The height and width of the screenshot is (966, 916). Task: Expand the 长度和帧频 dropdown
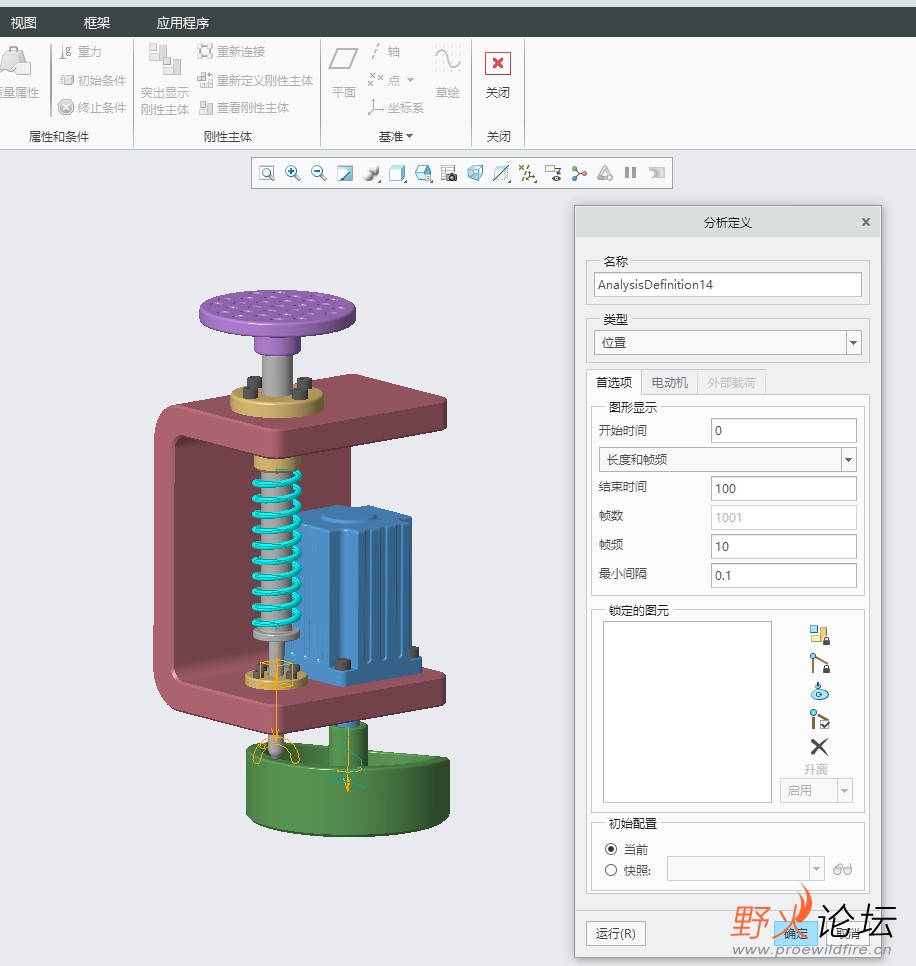[x=848, y=460]
